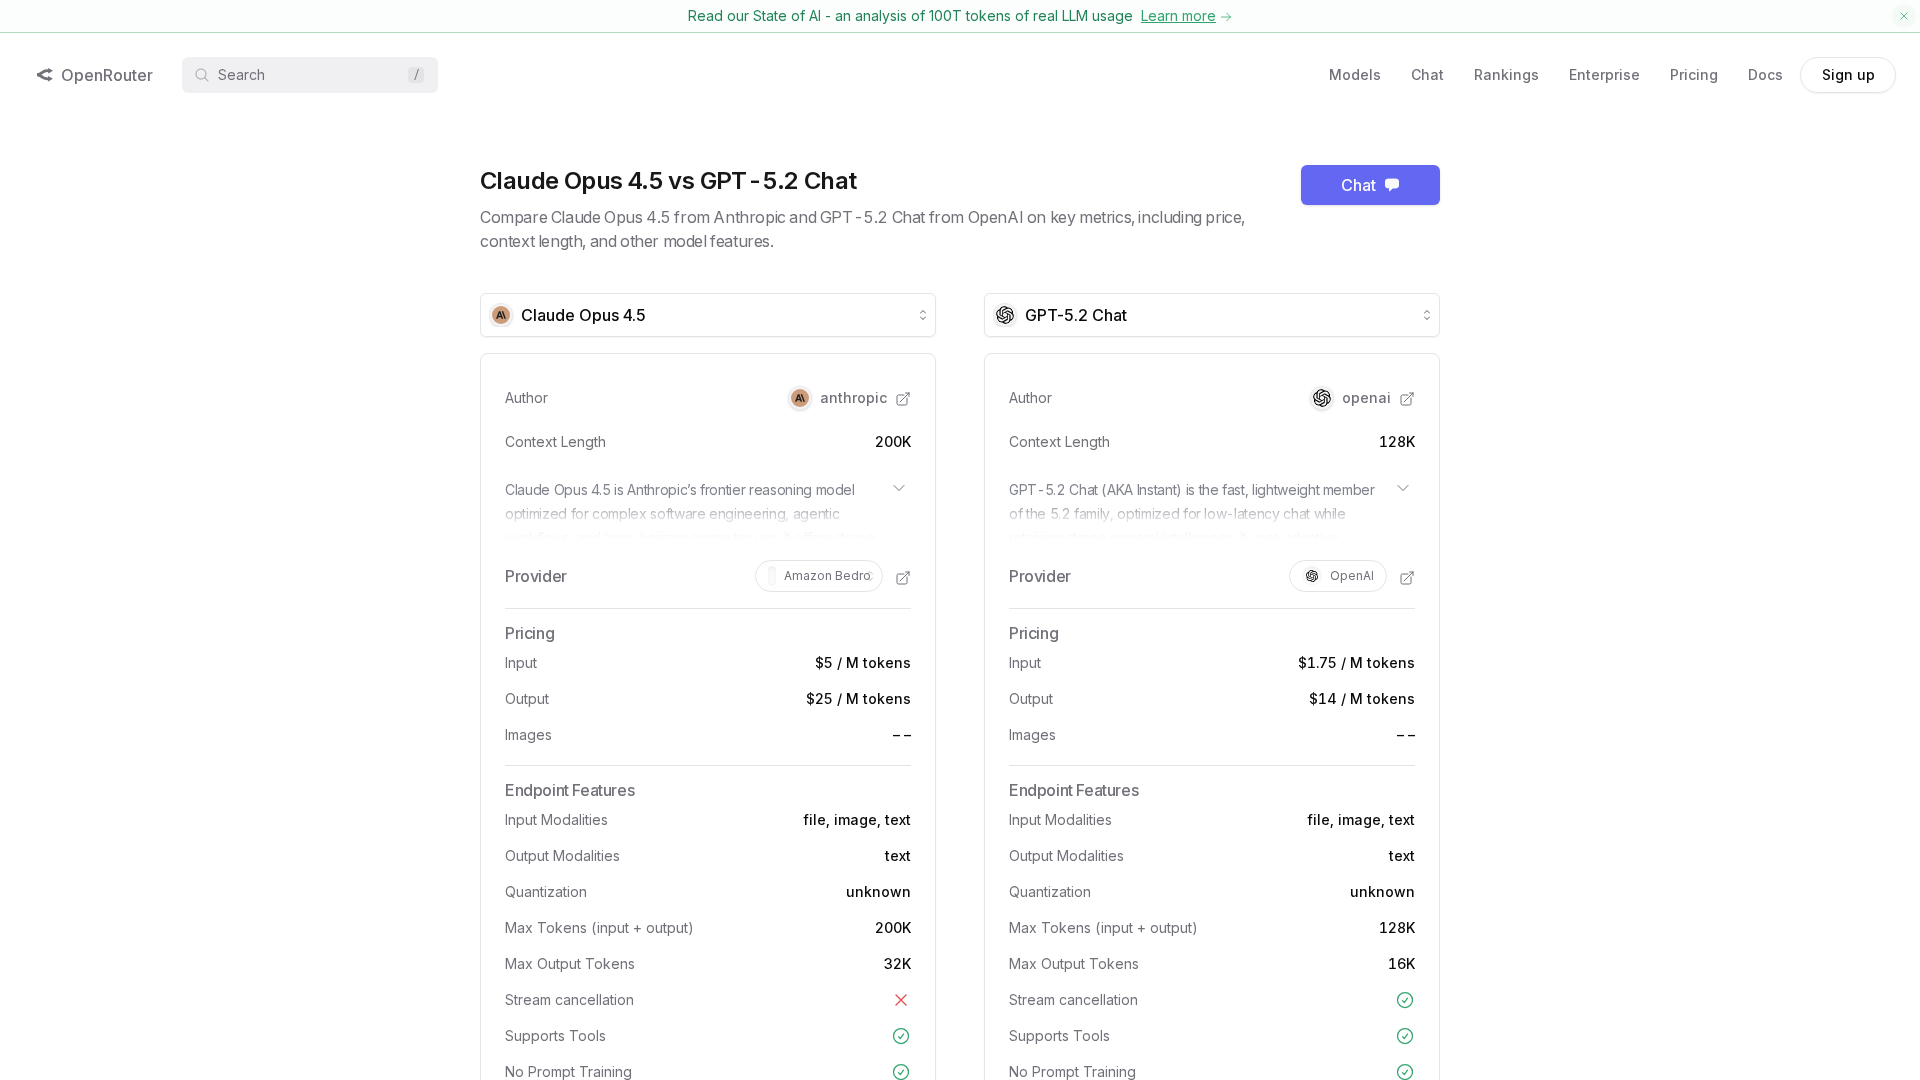Open the GPT-5.2 Chat model selector

1211,315
